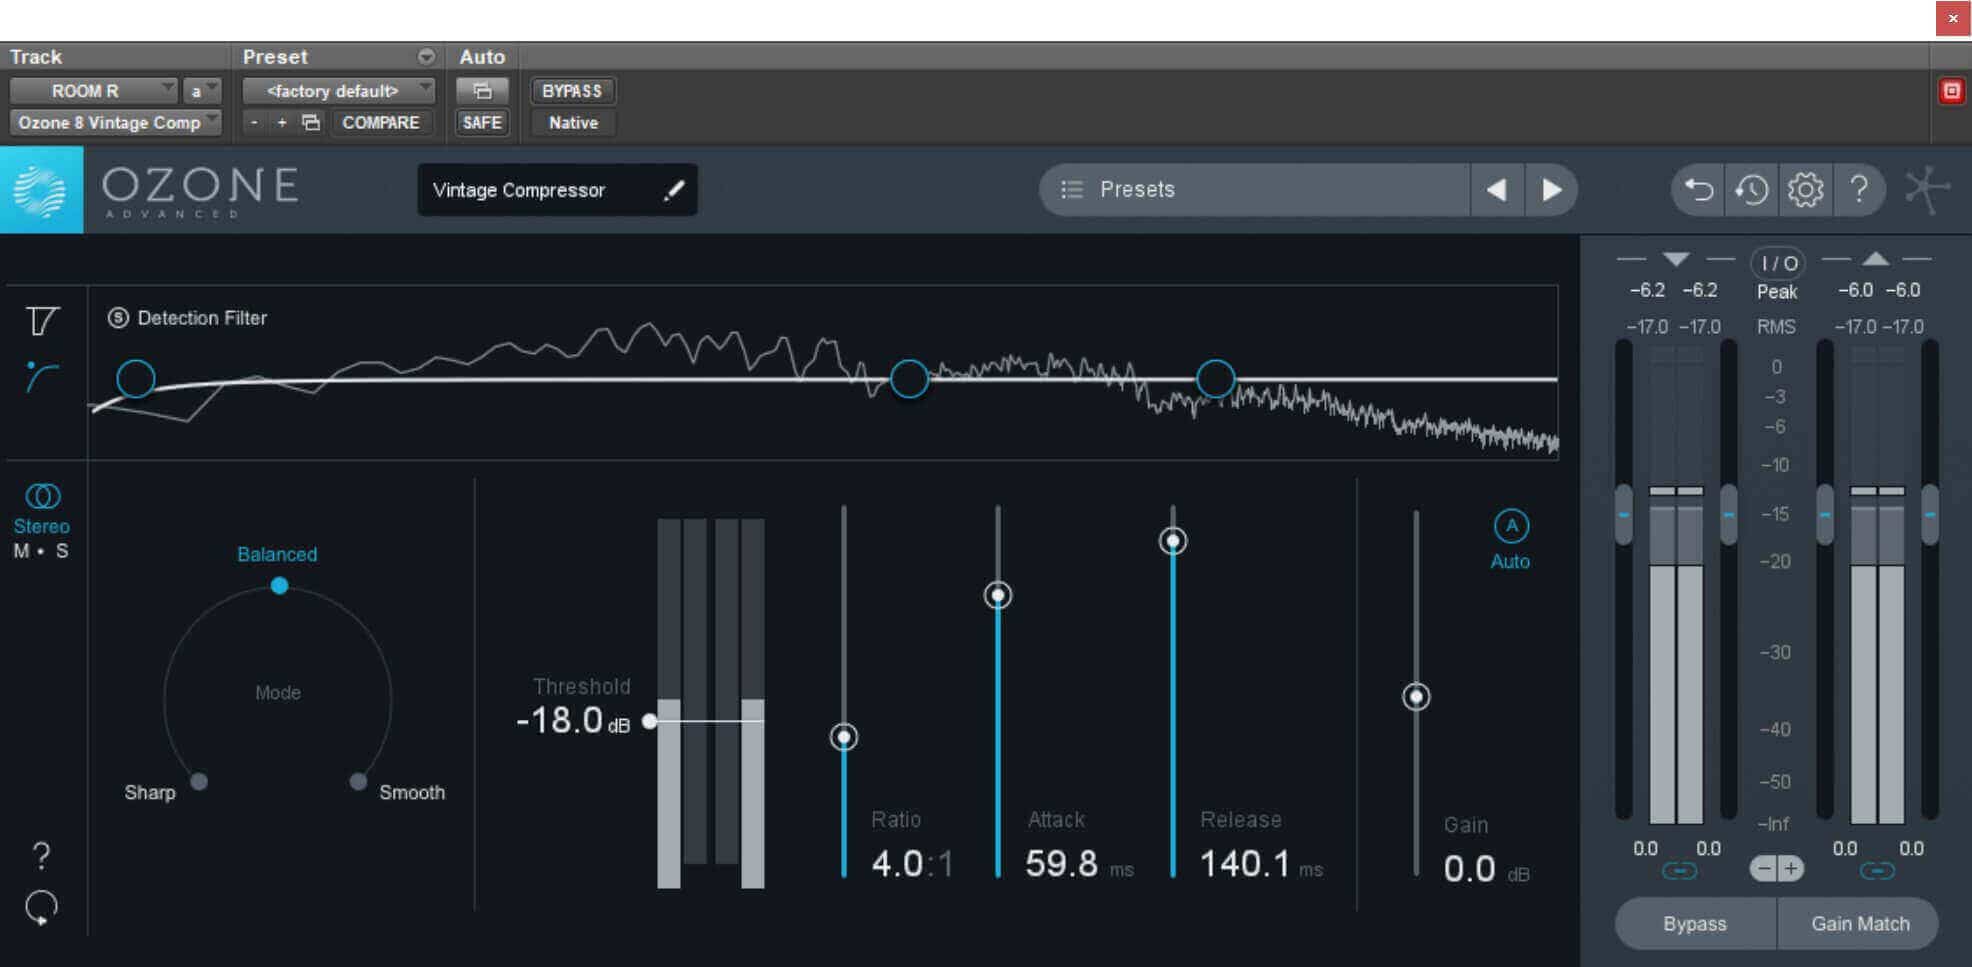Select the middle detection filter node
Image resolution: width=1972 pixels, height=967 pixels.
(x=909, y=379)
